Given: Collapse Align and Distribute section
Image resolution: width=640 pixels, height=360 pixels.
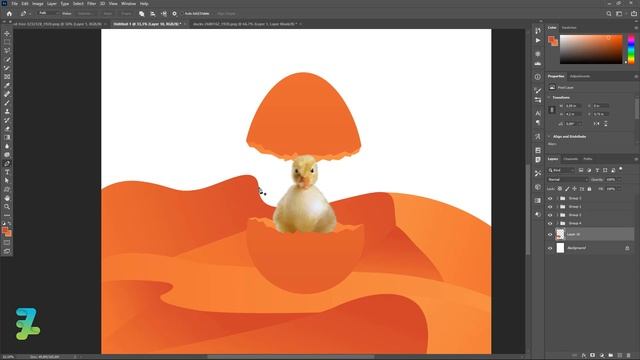Looking at the screenshot, I should (x=549, y=137).
